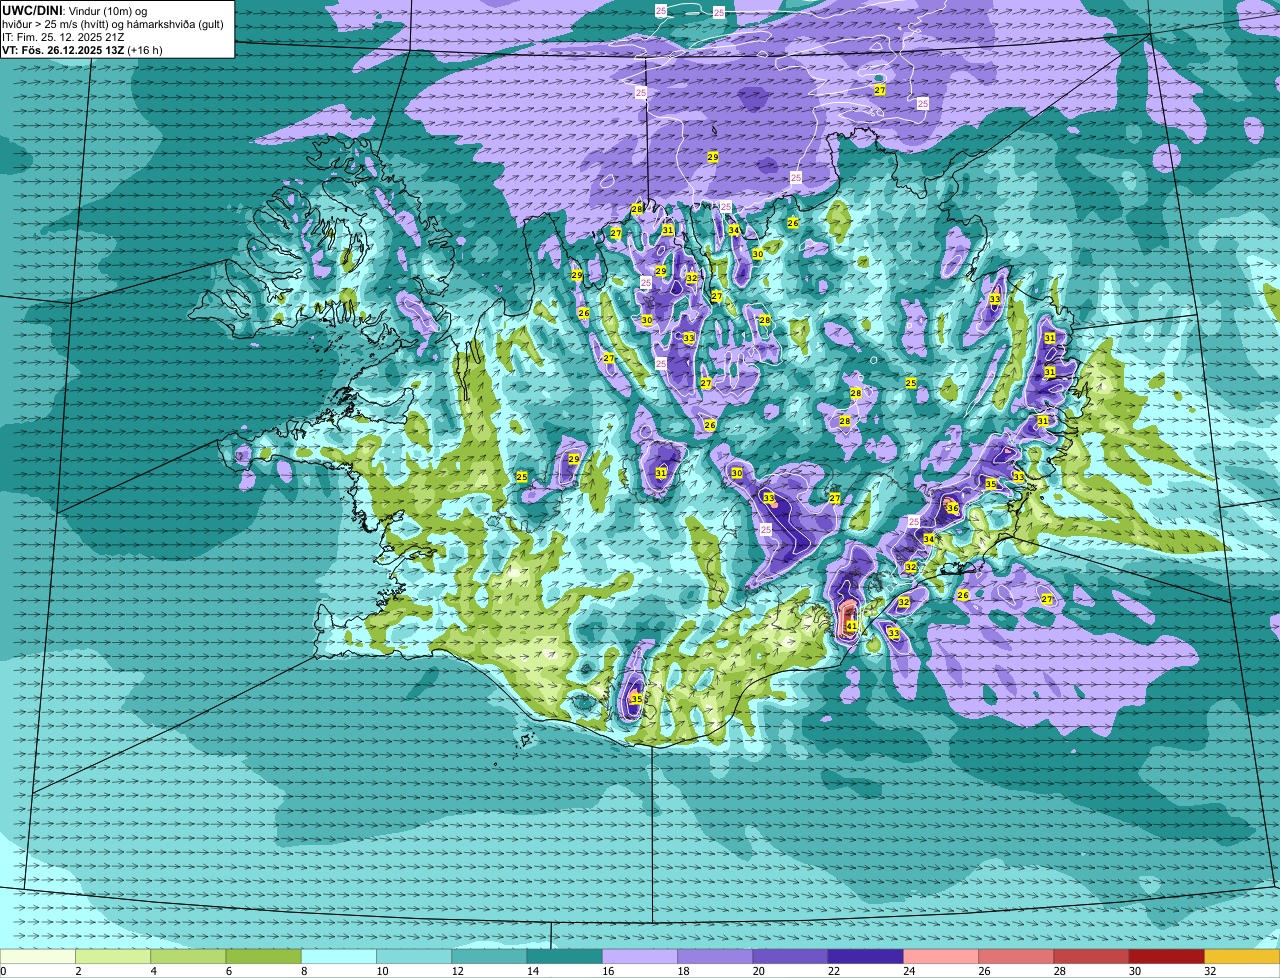Select the pale cyan legend swatch between 8 and 10
The height and width of the screenshot is (978, 1280).
[x=339, y=957]
